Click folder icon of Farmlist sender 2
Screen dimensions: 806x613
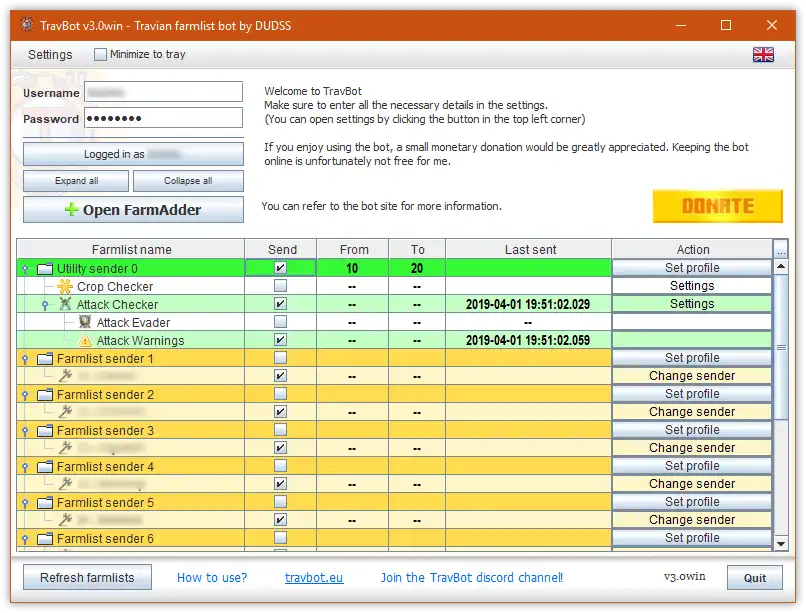click(45, 394)
